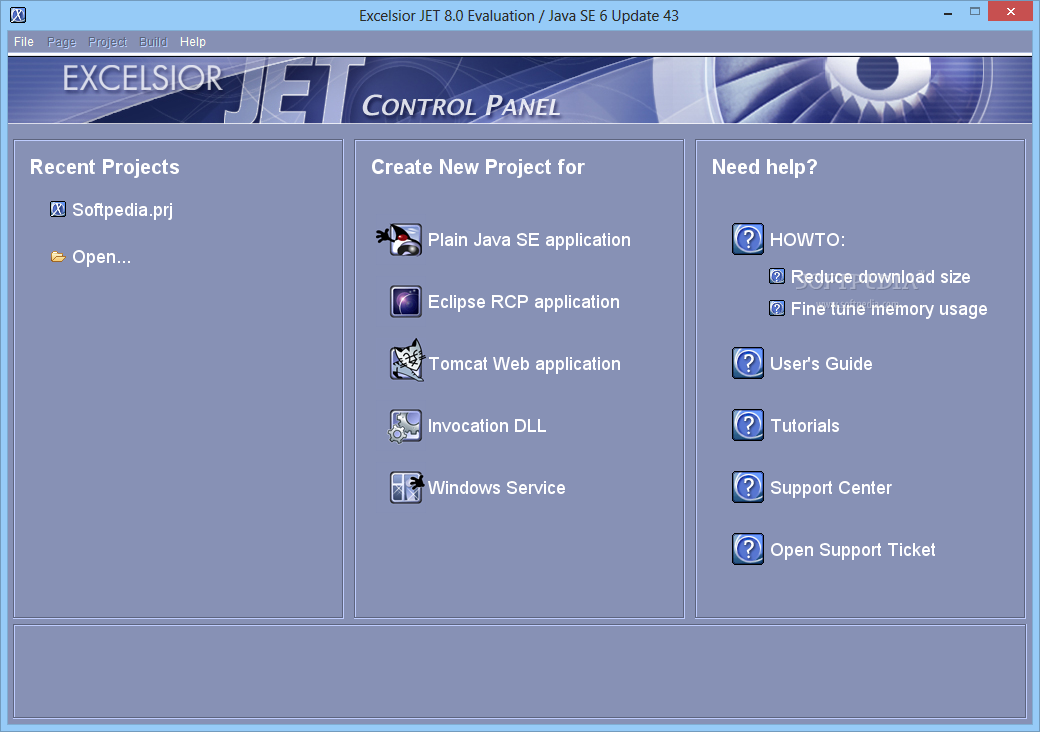Open the Help menu
1040x732 pixels.
click(x=193, y=42)
